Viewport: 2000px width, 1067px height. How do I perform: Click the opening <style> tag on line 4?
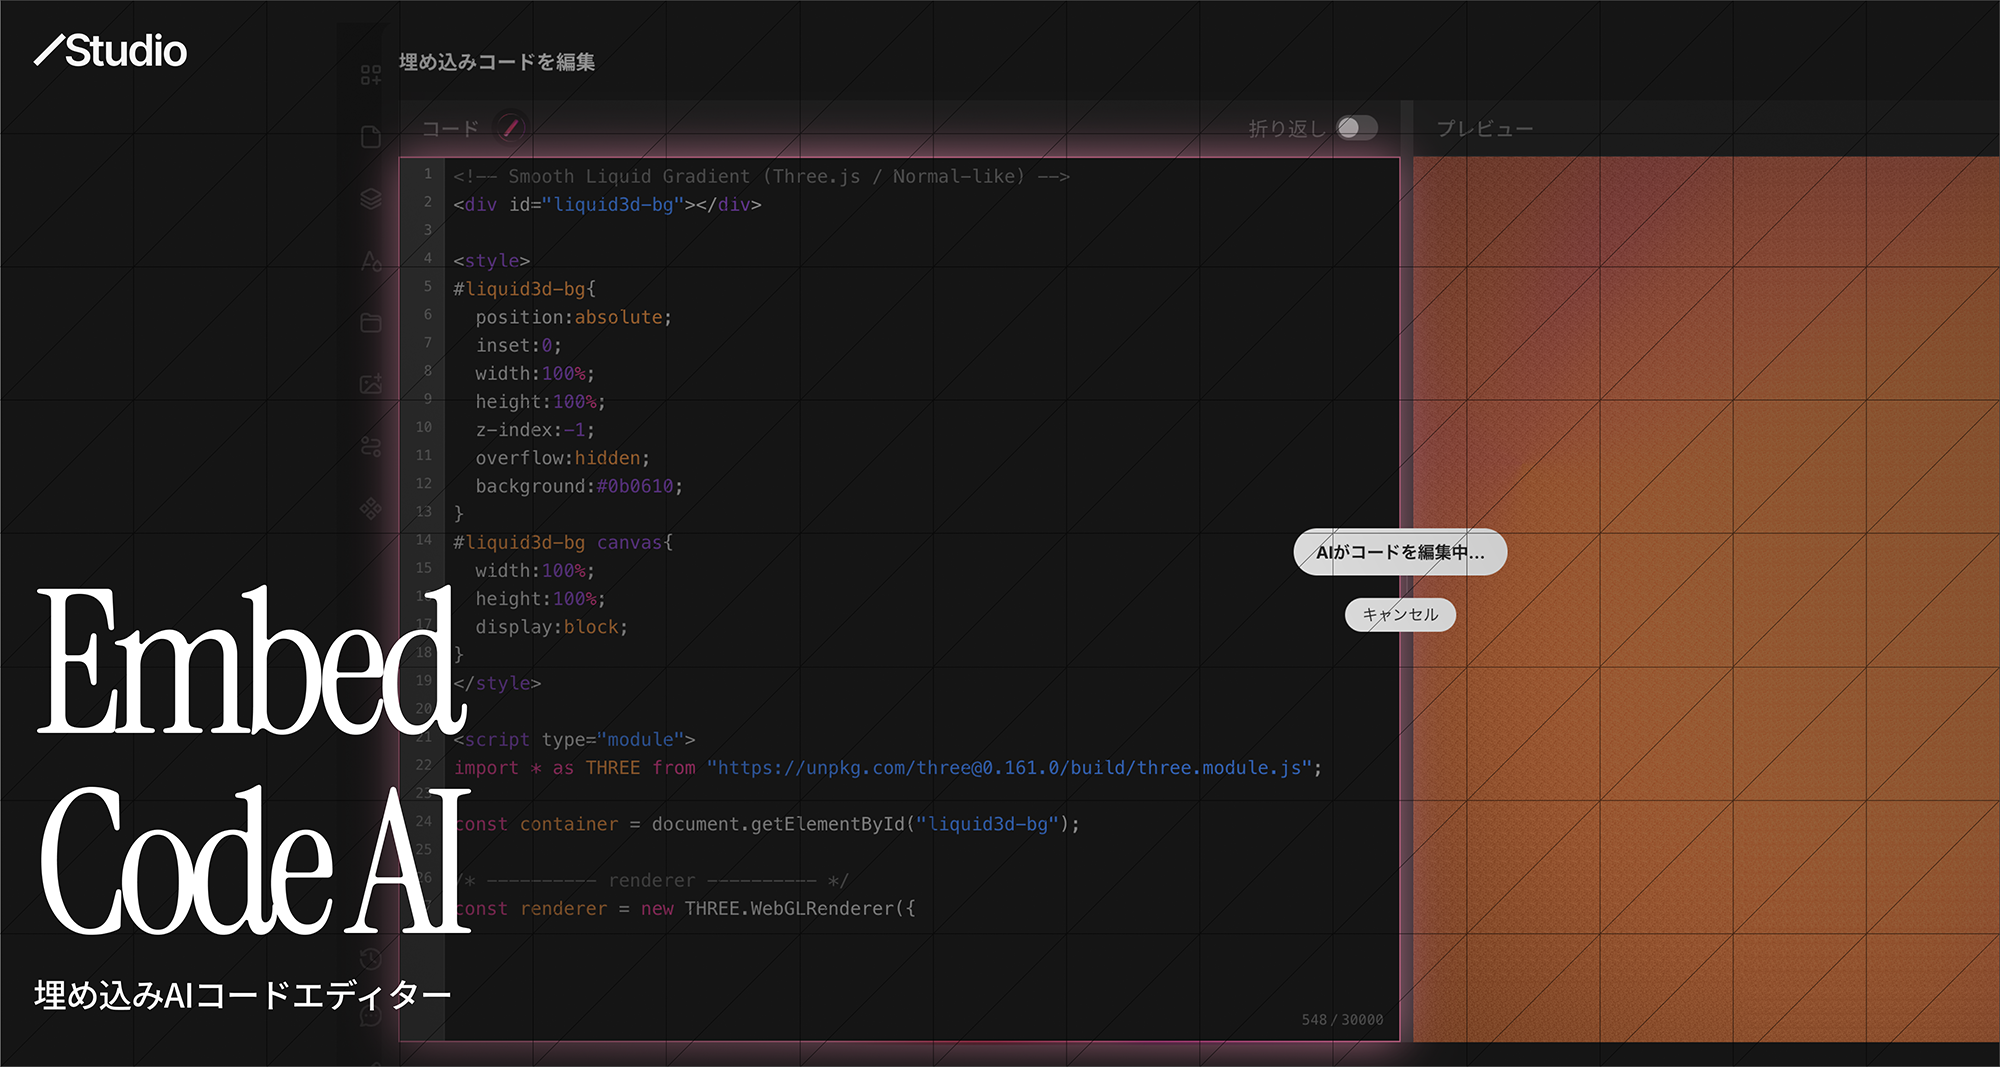[491, 261]
